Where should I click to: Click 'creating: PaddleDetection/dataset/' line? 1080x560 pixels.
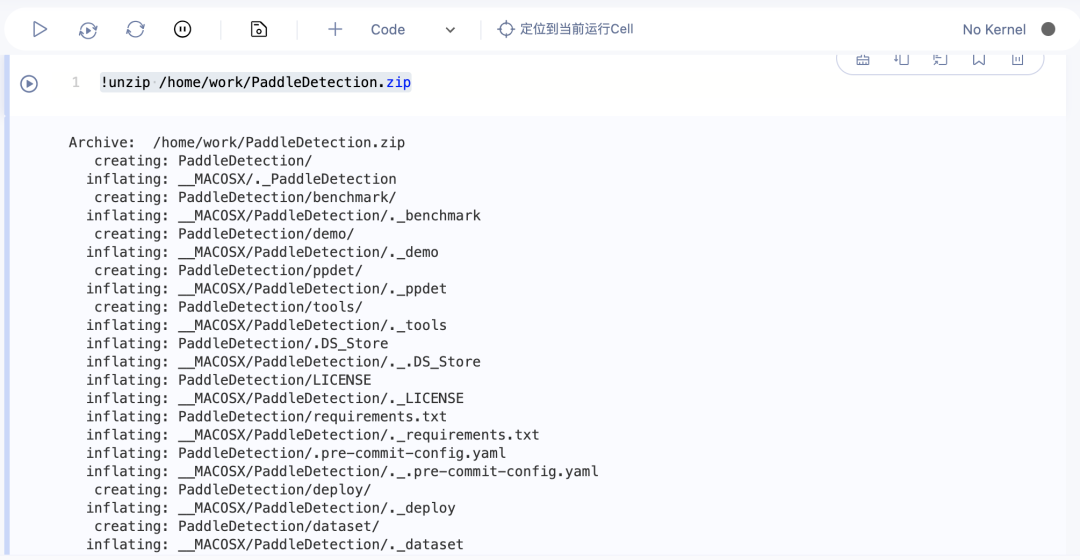236,526
